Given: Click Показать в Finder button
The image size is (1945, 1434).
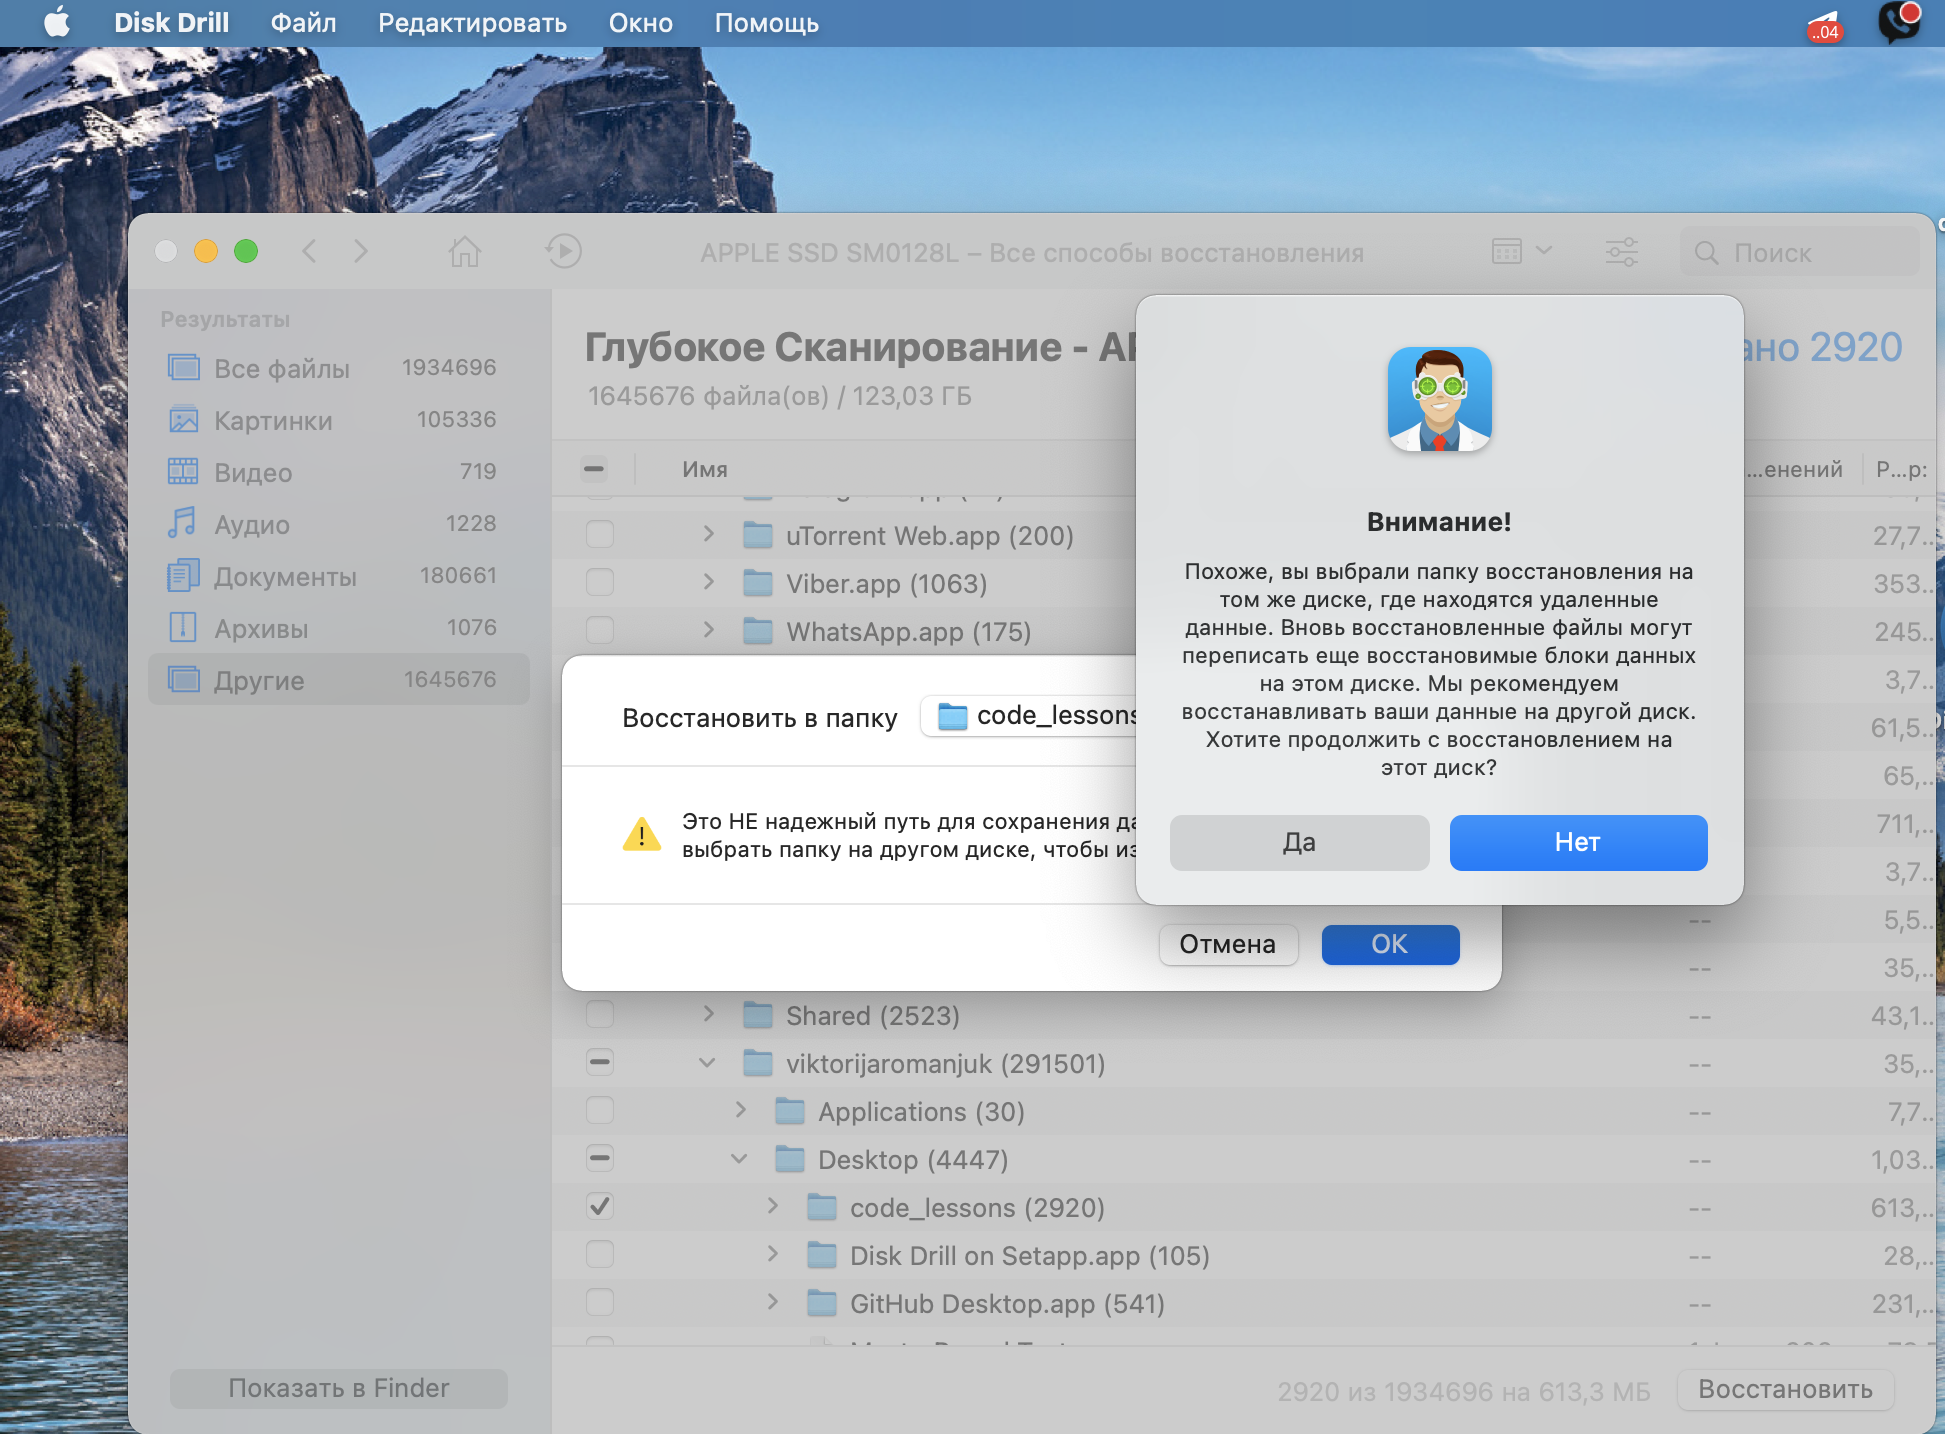Looking at the screenshot, I should tap(338, 1388).
